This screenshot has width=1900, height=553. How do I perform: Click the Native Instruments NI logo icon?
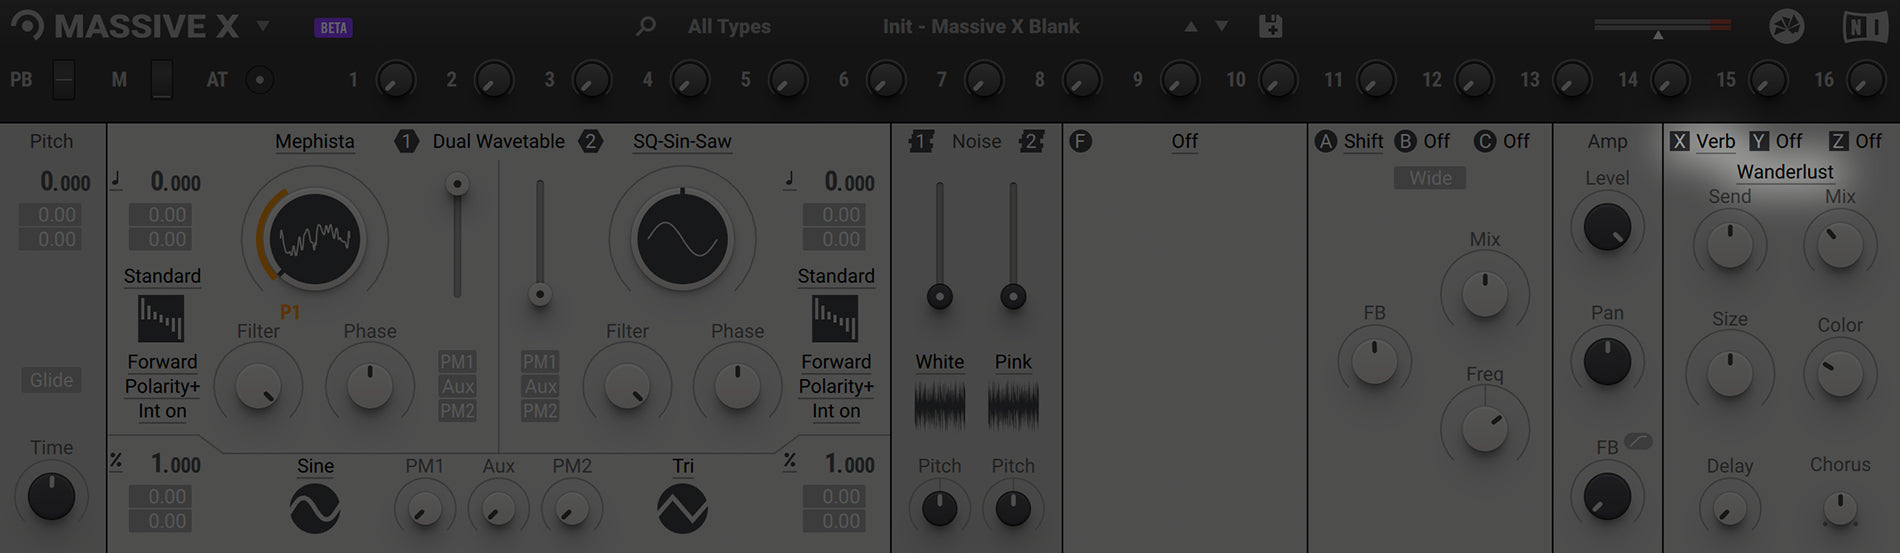coord(1864,27)
